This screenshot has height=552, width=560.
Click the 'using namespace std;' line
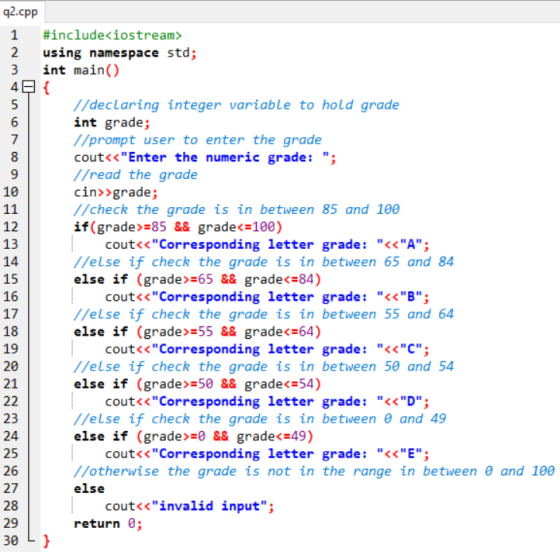(x=120, y=52)
